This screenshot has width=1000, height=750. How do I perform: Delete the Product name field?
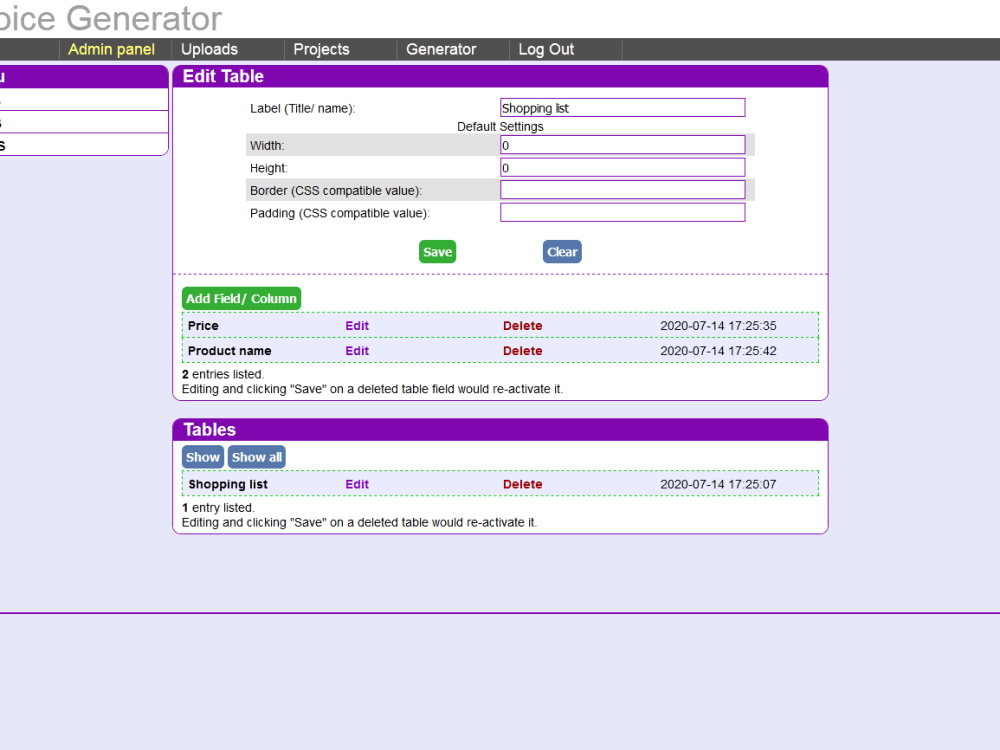tap(522, 351)
